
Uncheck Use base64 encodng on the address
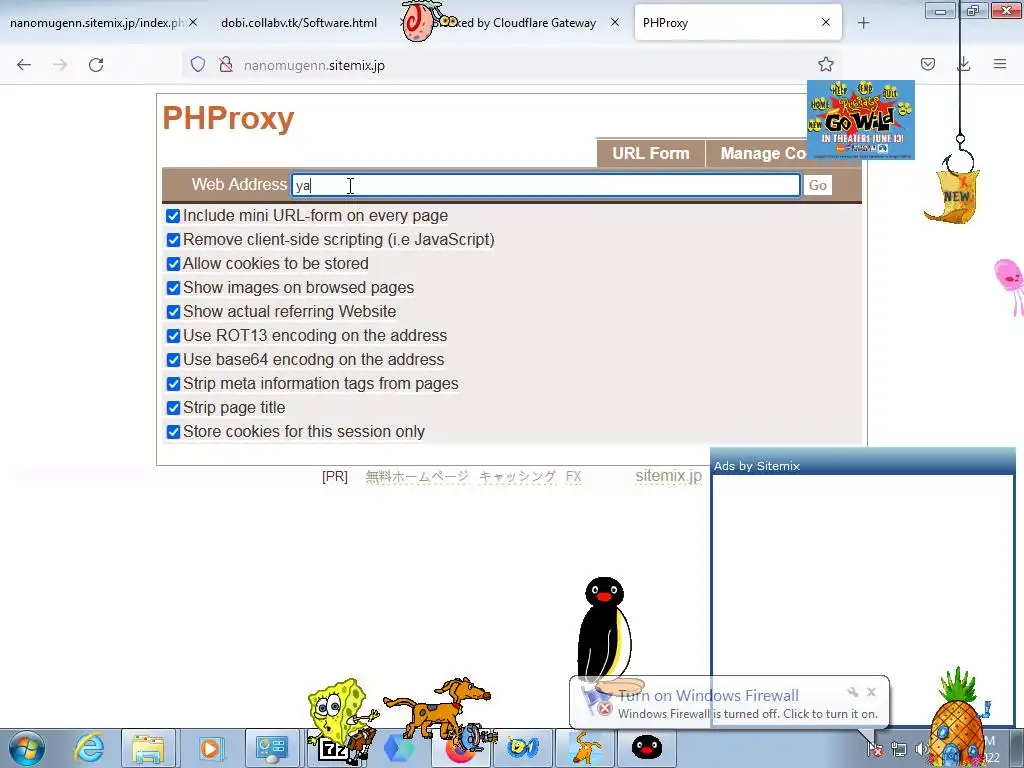tap(173, 360)
